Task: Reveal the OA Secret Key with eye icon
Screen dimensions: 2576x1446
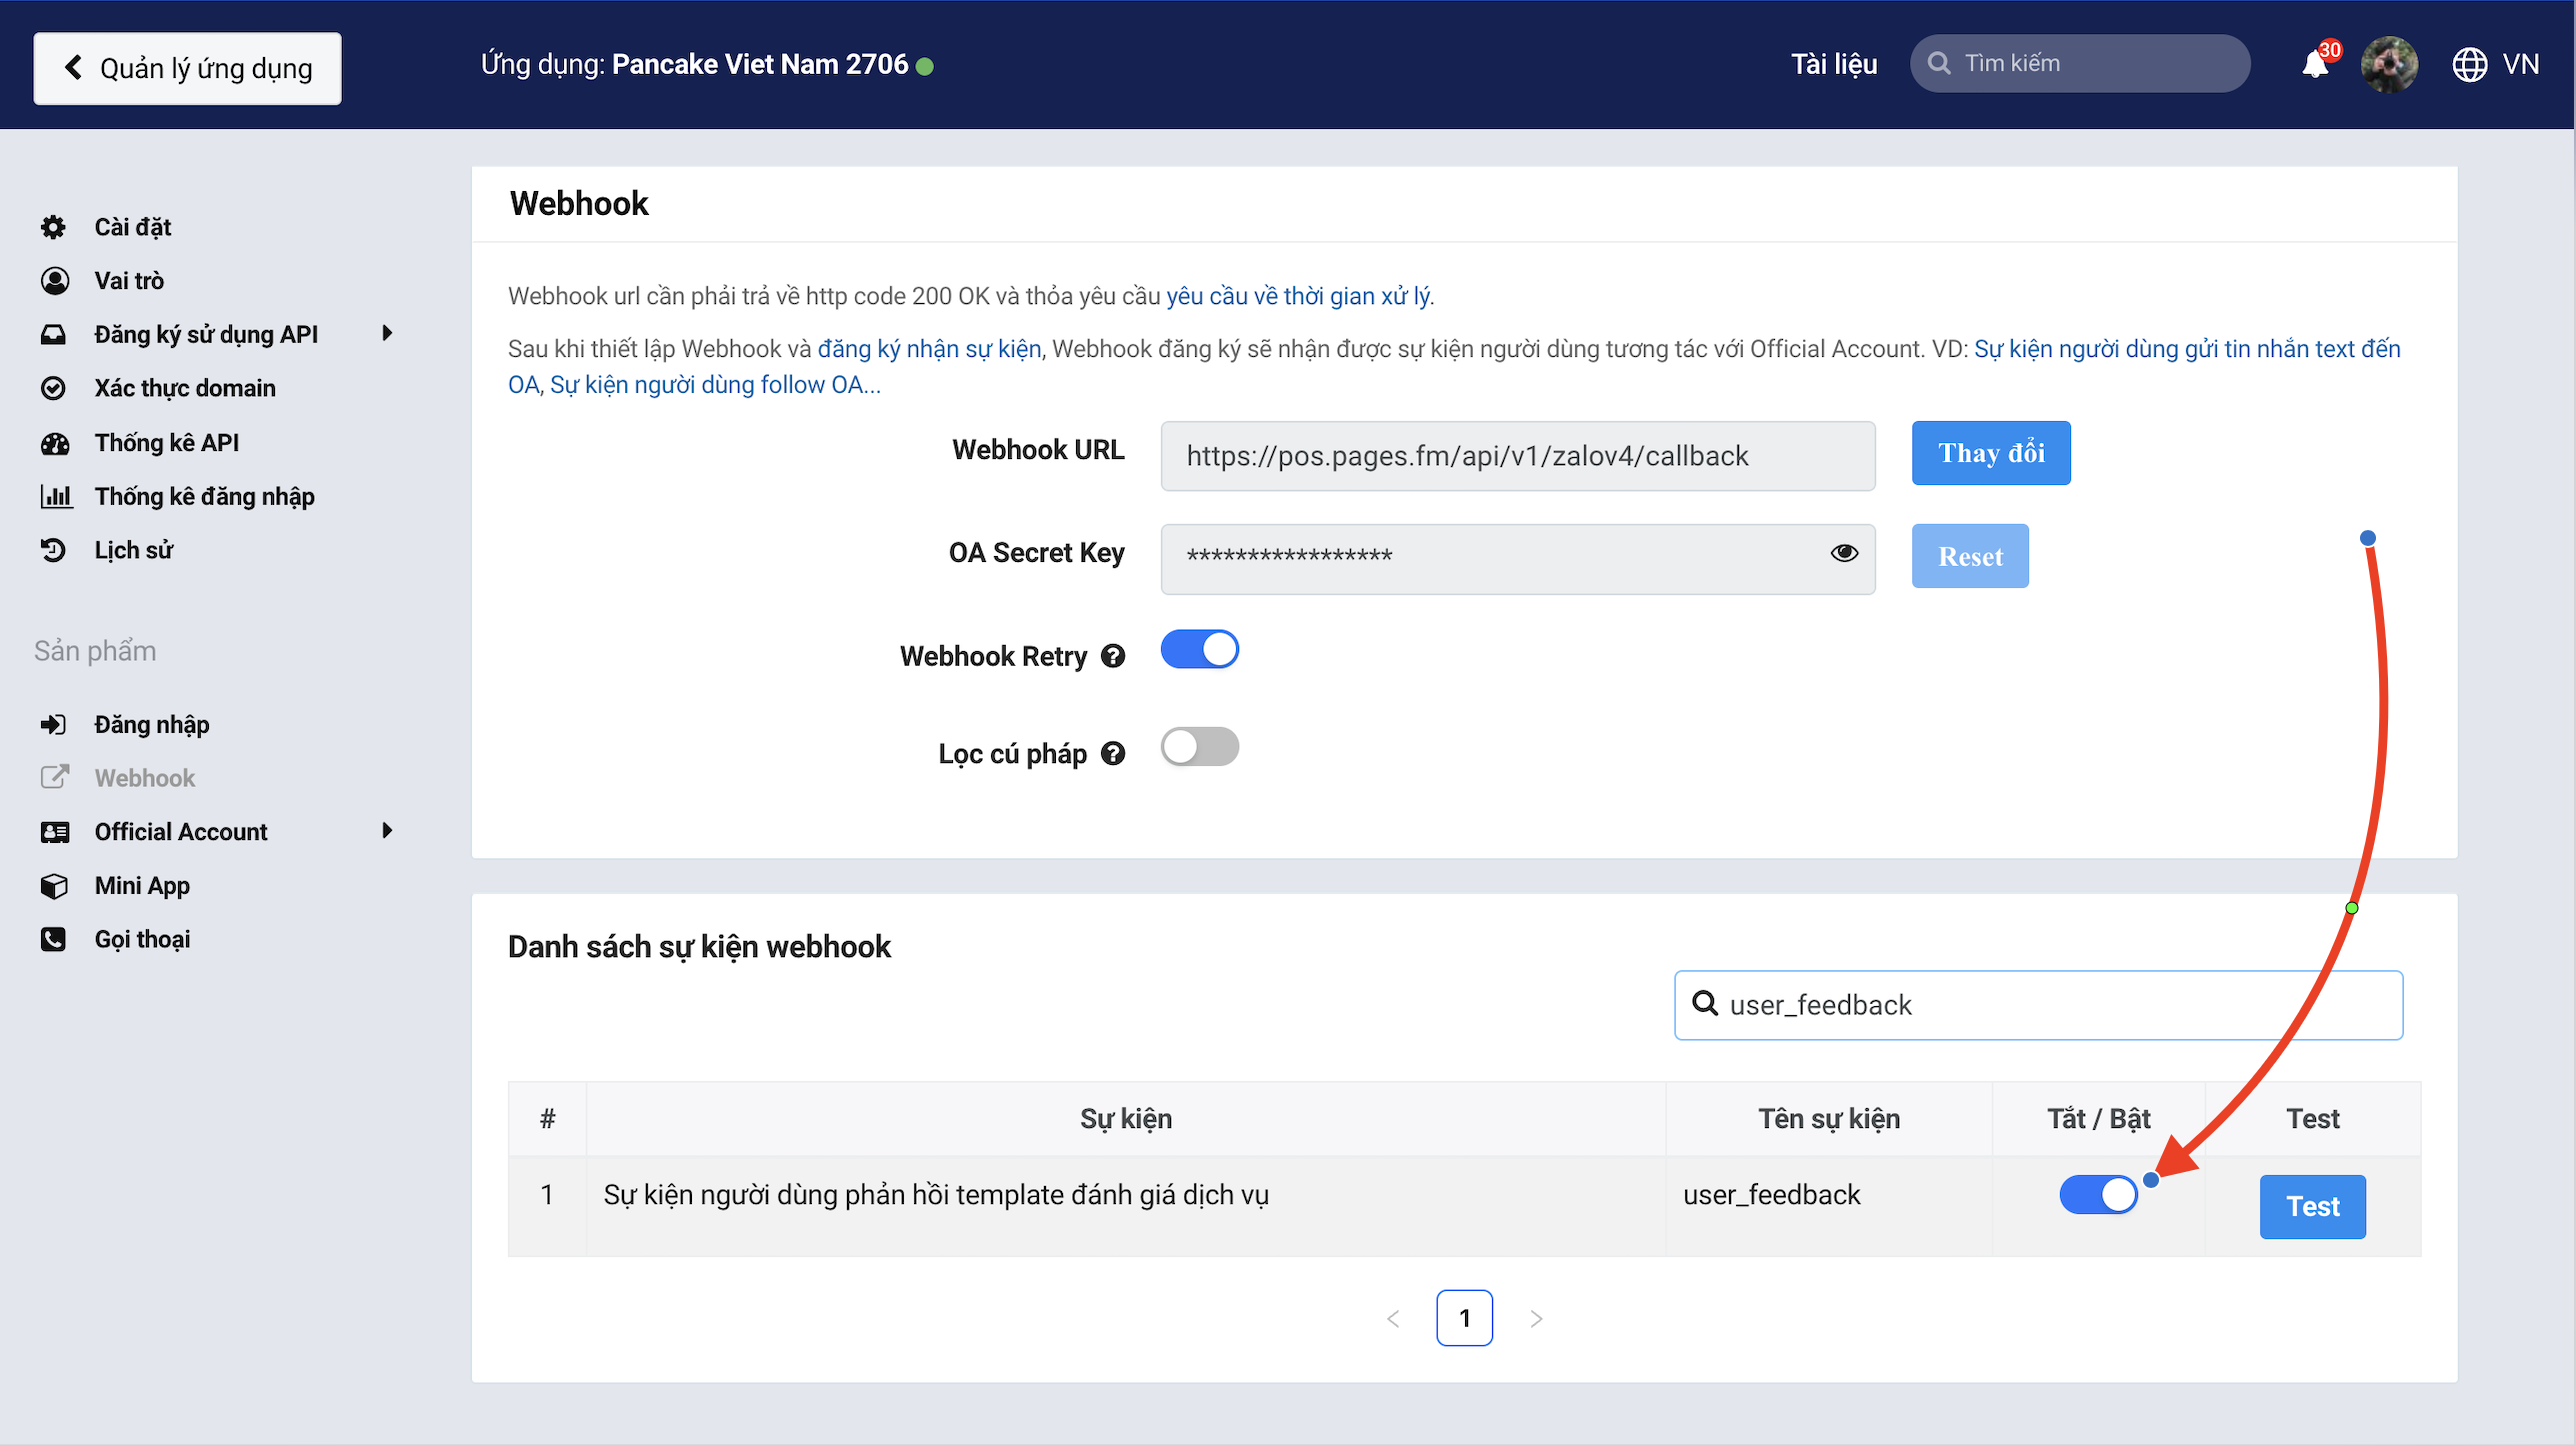Action: (1844, 553)
